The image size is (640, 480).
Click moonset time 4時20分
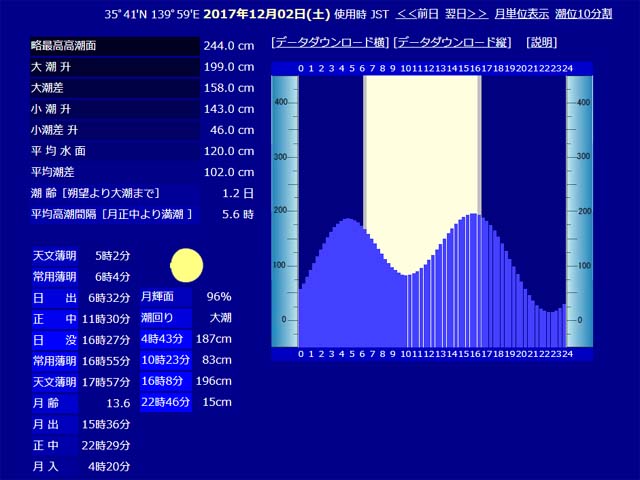point(109,467)
